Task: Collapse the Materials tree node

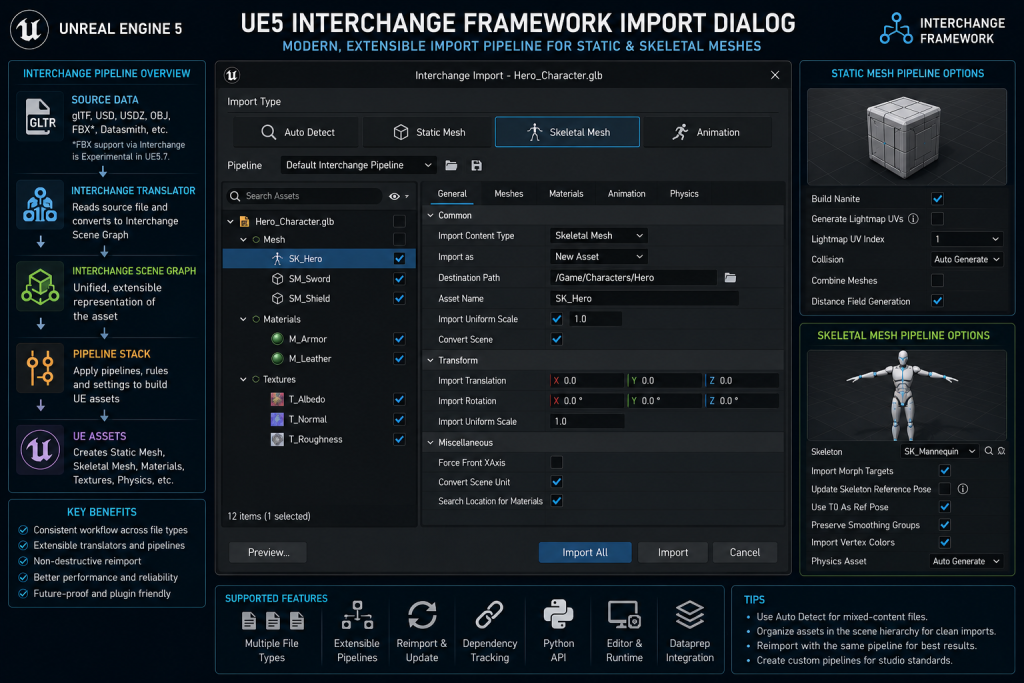Action: [244, 319]
